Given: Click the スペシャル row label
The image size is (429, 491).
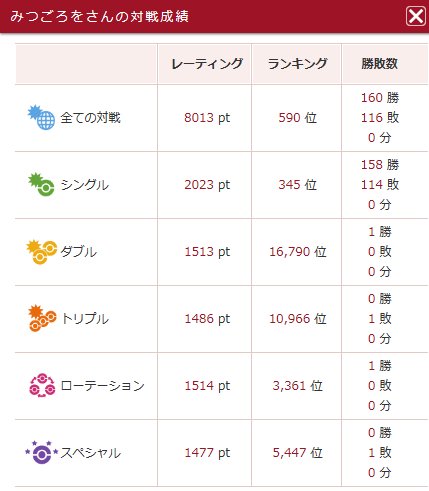Looking at the screenshot, I should 90,453.
